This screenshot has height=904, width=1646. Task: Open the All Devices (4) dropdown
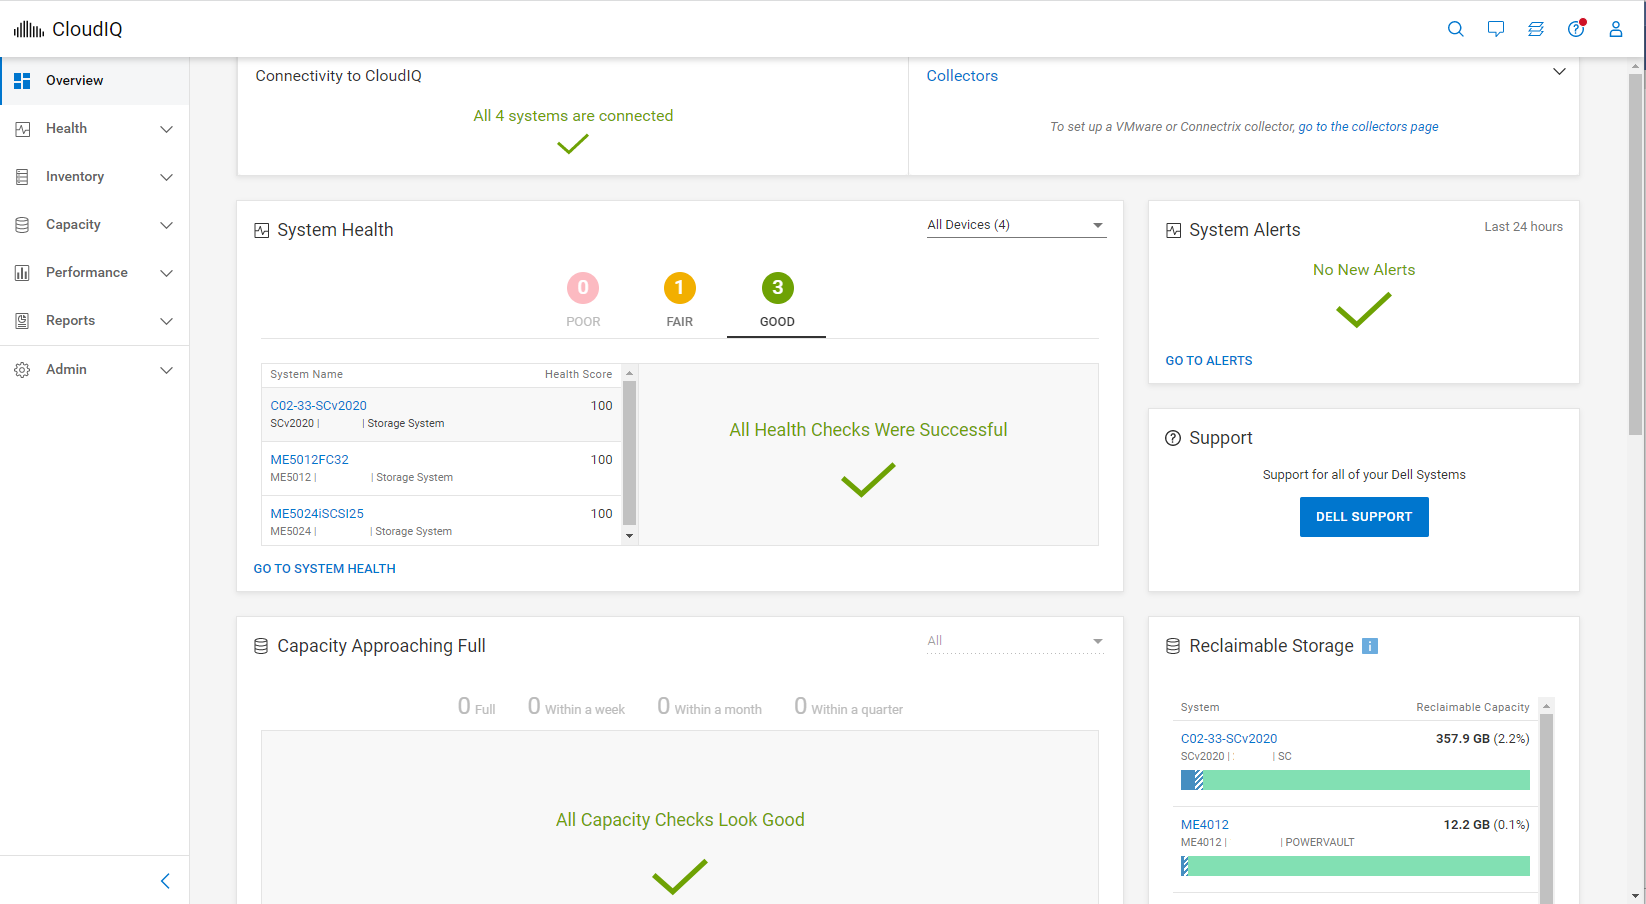[x=1015, y=225]
